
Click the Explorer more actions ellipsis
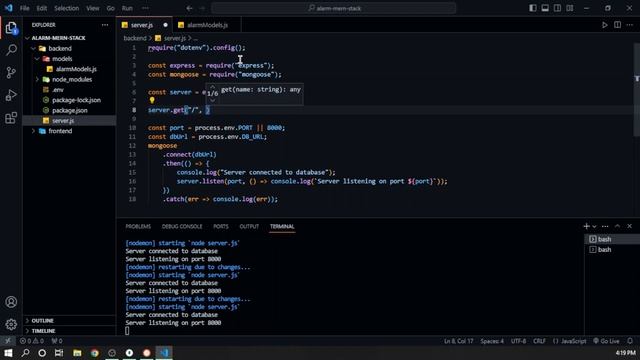[105, 25]
